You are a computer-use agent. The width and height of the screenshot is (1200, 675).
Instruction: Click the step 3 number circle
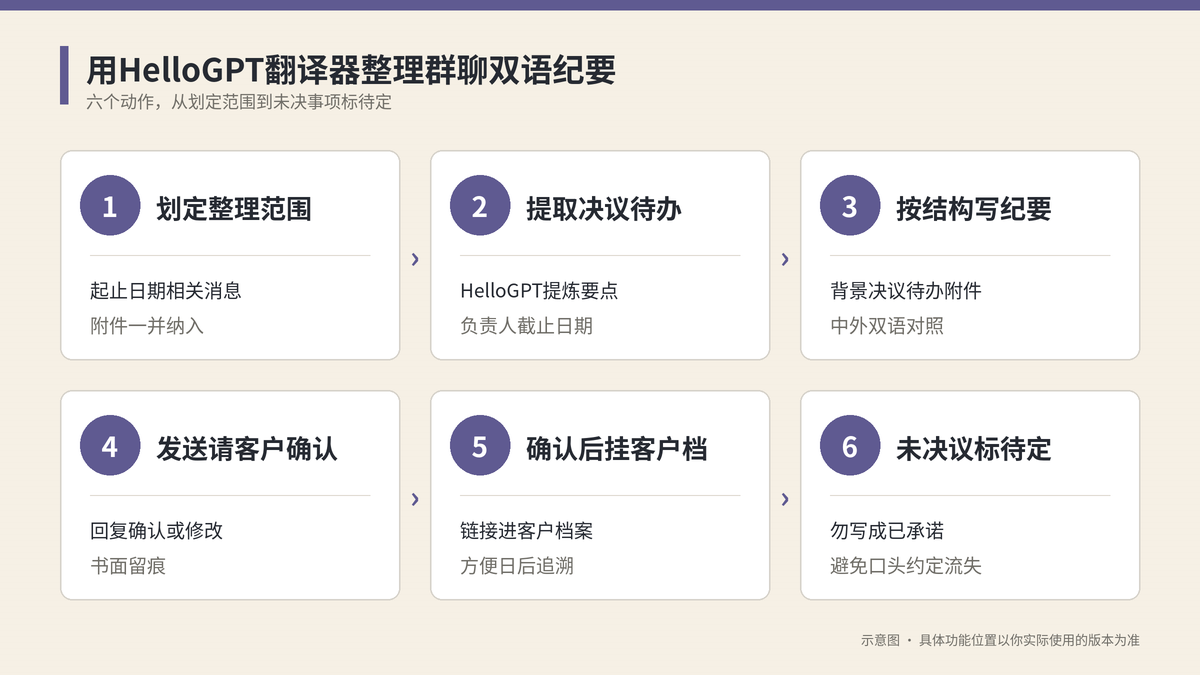[850, 206]
